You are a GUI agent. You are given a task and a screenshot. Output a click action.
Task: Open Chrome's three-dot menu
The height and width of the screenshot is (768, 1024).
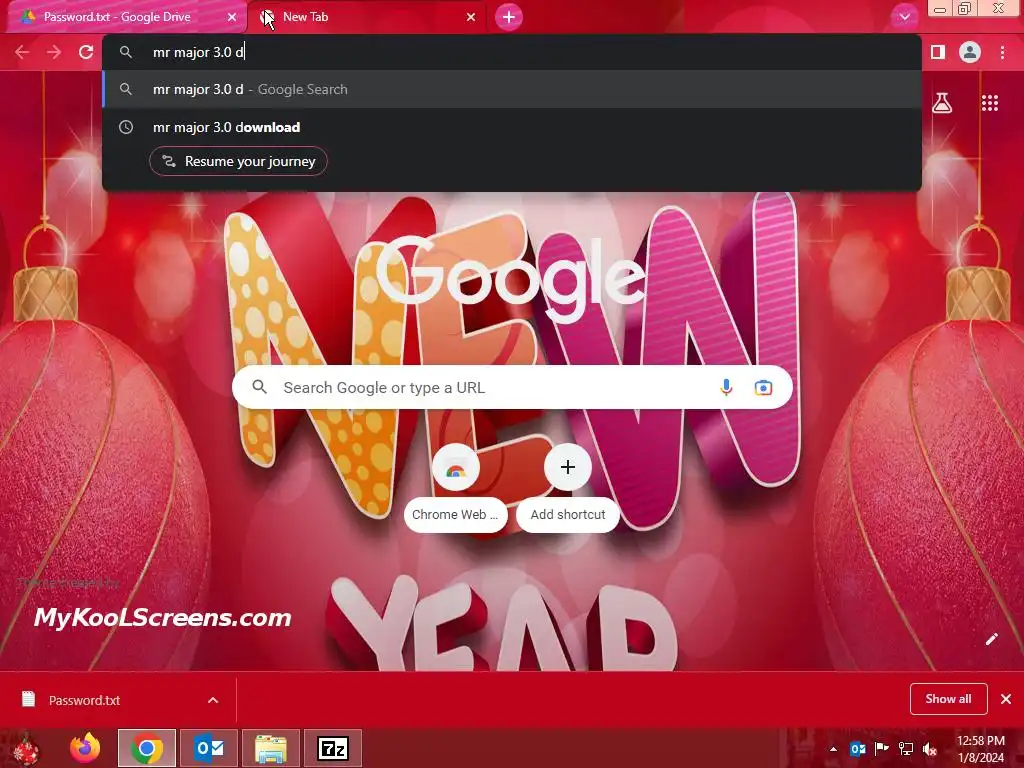pos(1002,52)
